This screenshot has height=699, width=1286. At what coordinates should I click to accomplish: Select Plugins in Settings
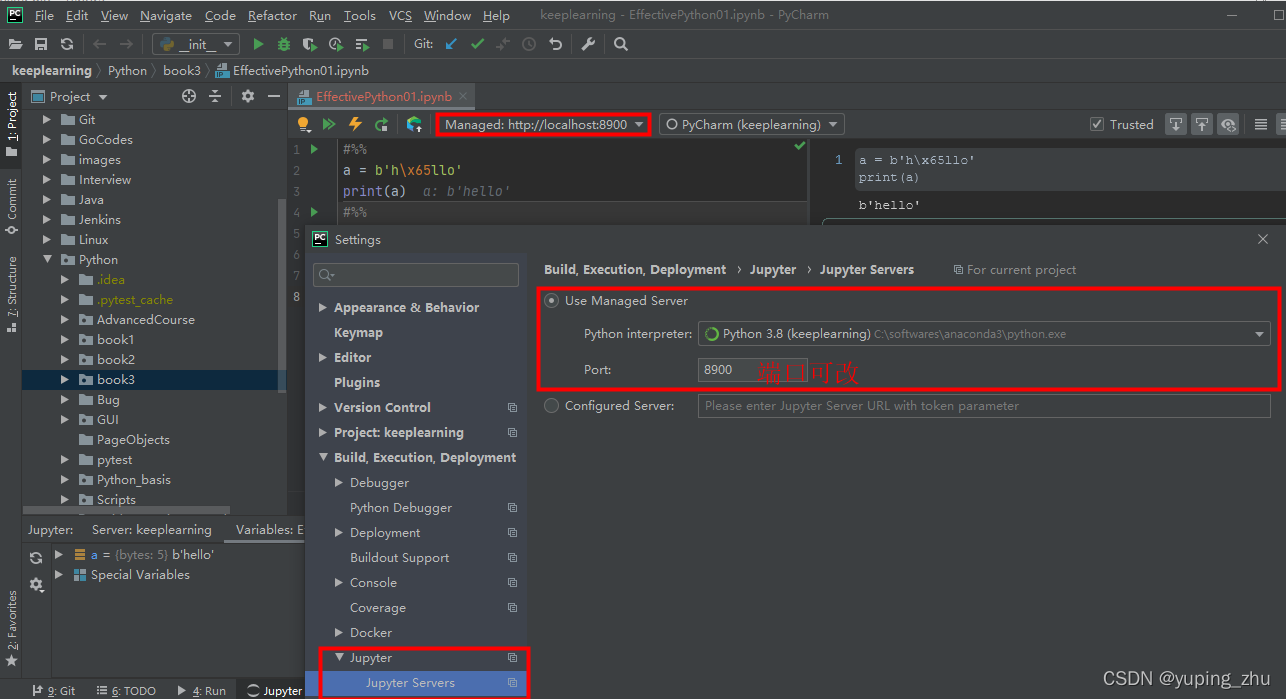point(357,382)
